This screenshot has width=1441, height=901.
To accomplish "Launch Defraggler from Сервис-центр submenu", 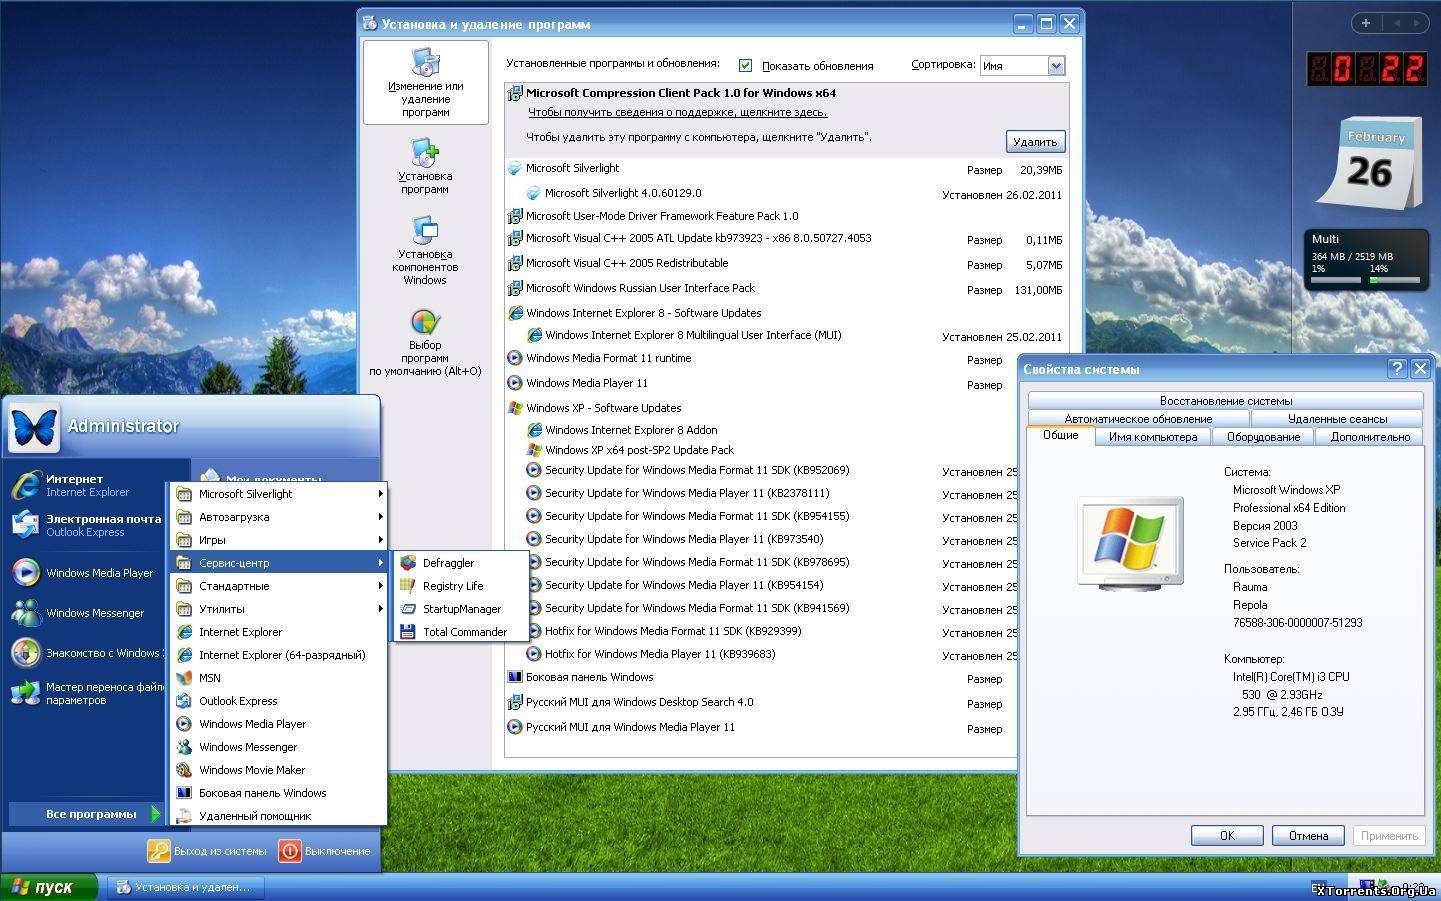I will pos(460,563).
